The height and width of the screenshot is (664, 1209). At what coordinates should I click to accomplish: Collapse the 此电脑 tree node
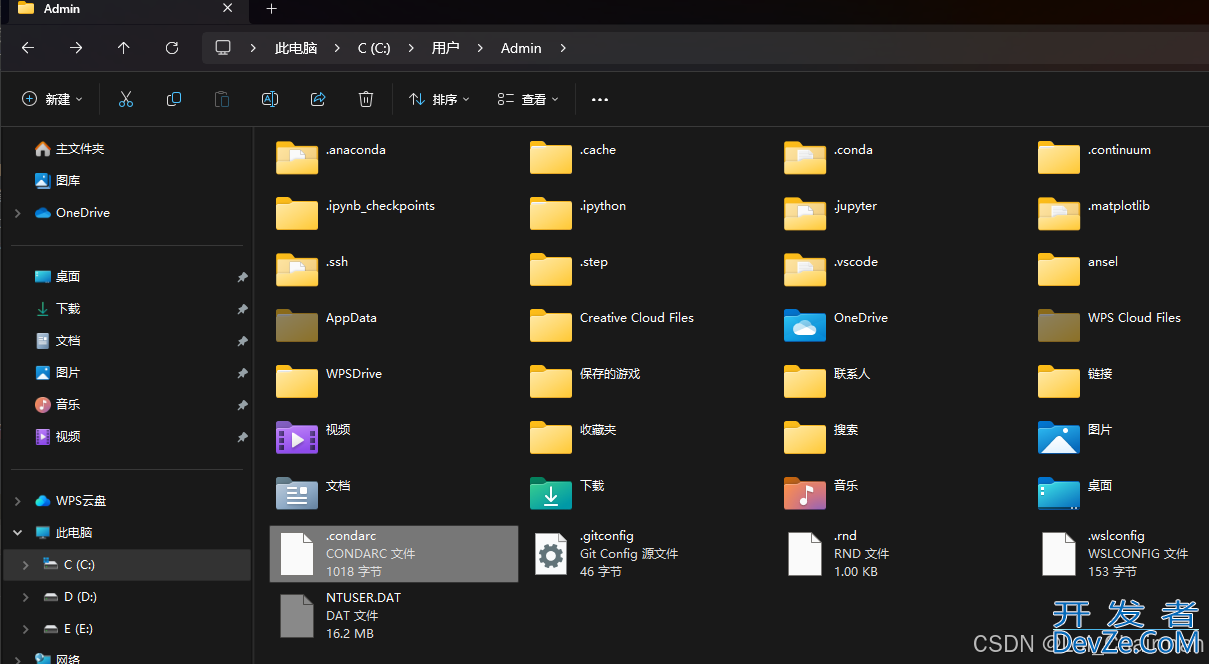tap(17, 533)
